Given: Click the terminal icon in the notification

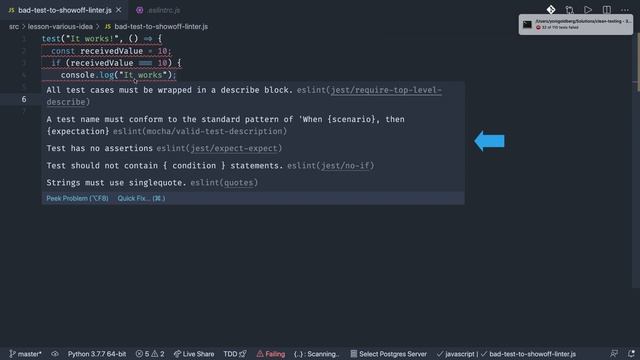Looking at the screenshot, I should 527,24.
